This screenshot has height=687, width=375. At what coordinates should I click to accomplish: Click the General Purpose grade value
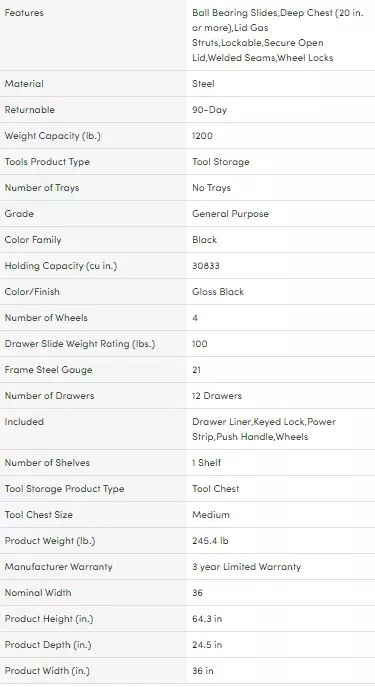click(230, 214)
